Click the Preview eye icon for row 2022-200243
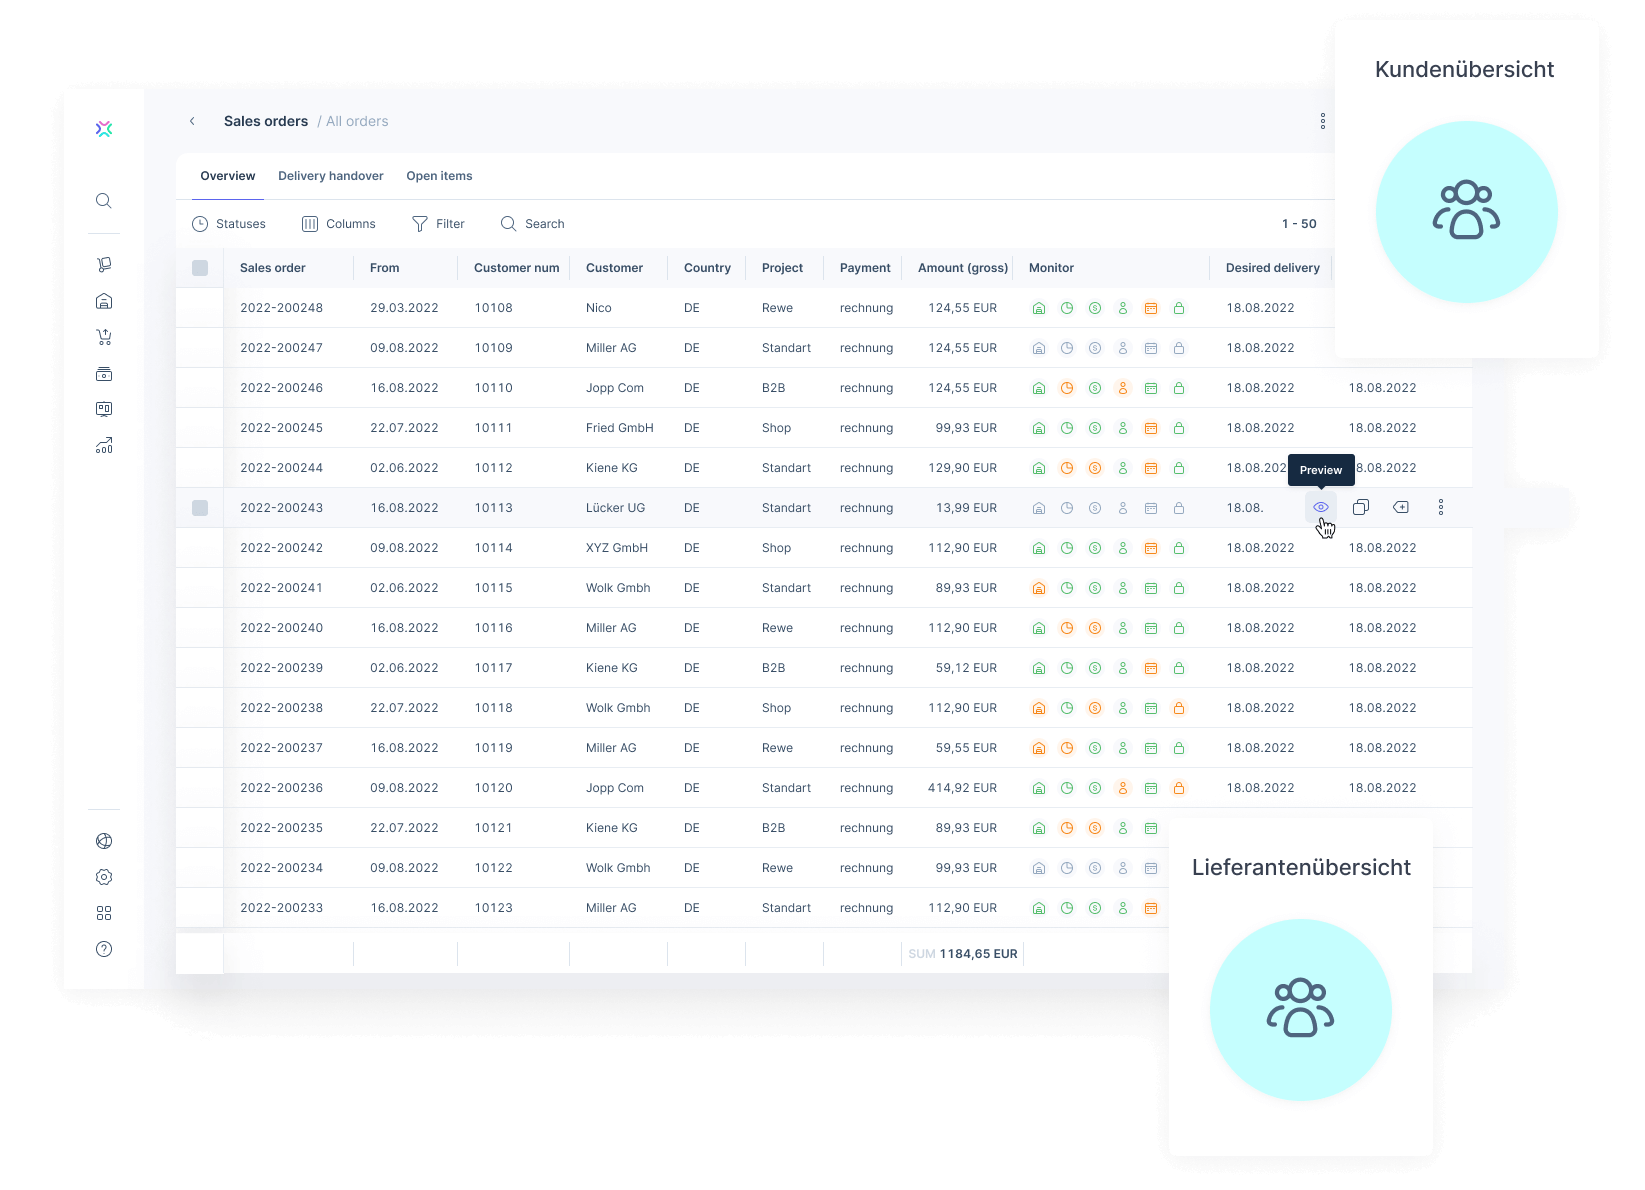1645x1190 pixels. coord(1321,507)
